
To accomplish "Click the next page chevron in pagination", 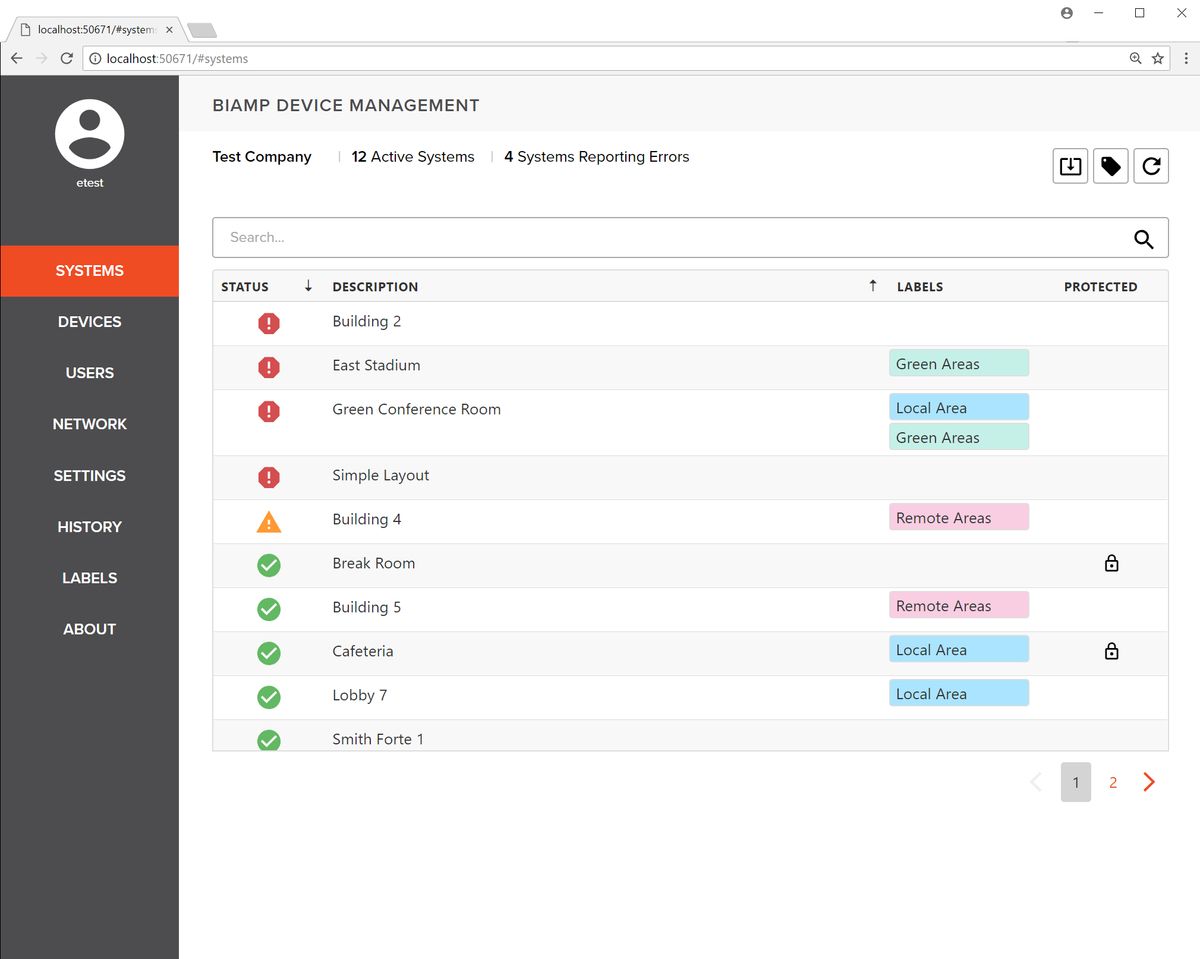I will pos(1148,782).
